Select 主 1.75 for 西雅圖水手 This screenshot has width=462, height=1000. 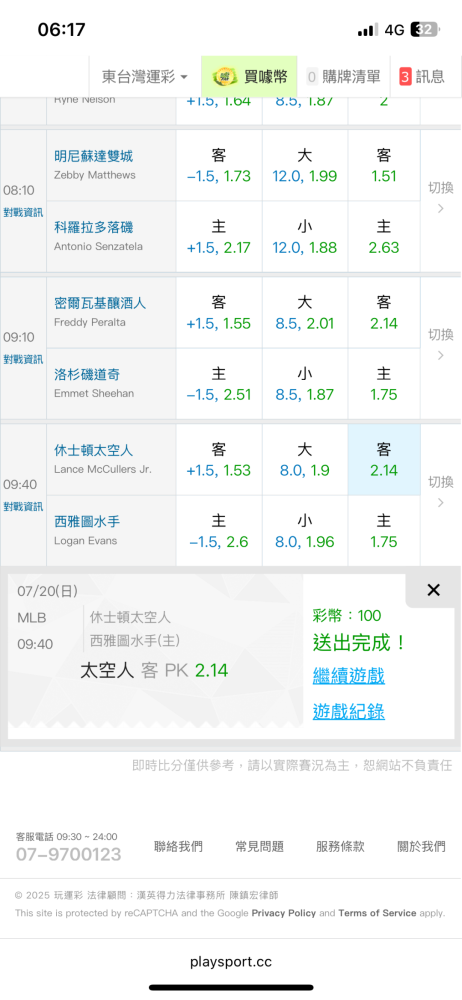coord(384,531)
